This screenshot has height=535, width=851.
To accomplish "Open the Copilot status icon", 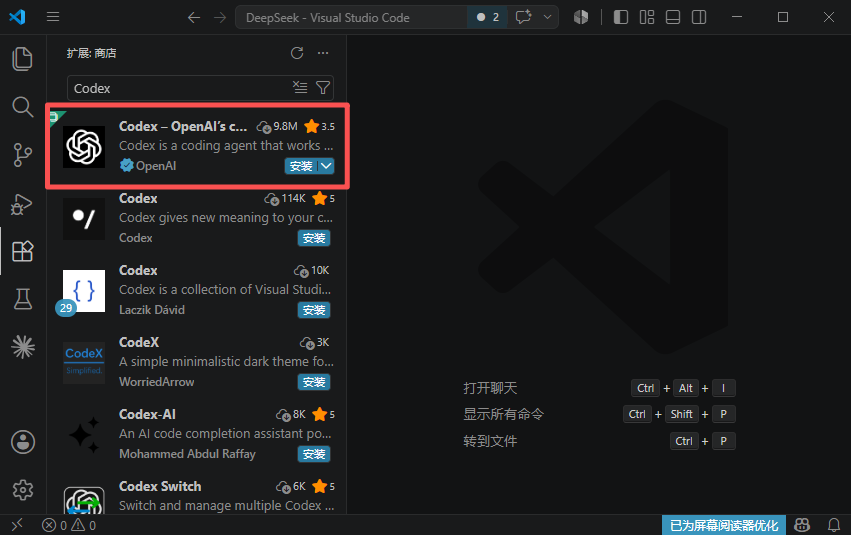I will pyautogui.click(x=802, y=525).
